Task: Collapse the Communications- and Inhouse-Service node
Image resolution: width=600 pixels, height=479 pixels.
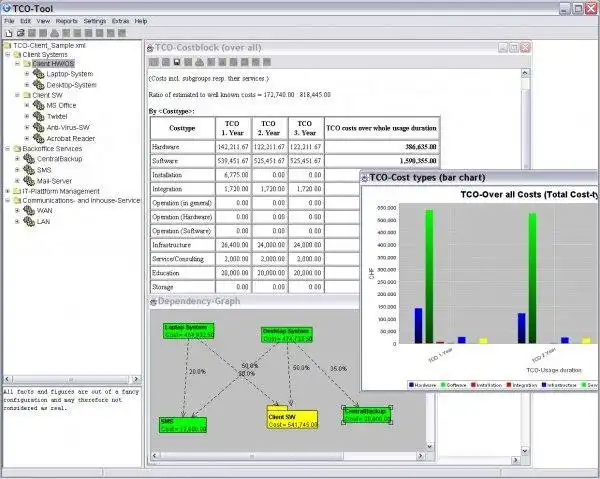Action: (8, 200)
